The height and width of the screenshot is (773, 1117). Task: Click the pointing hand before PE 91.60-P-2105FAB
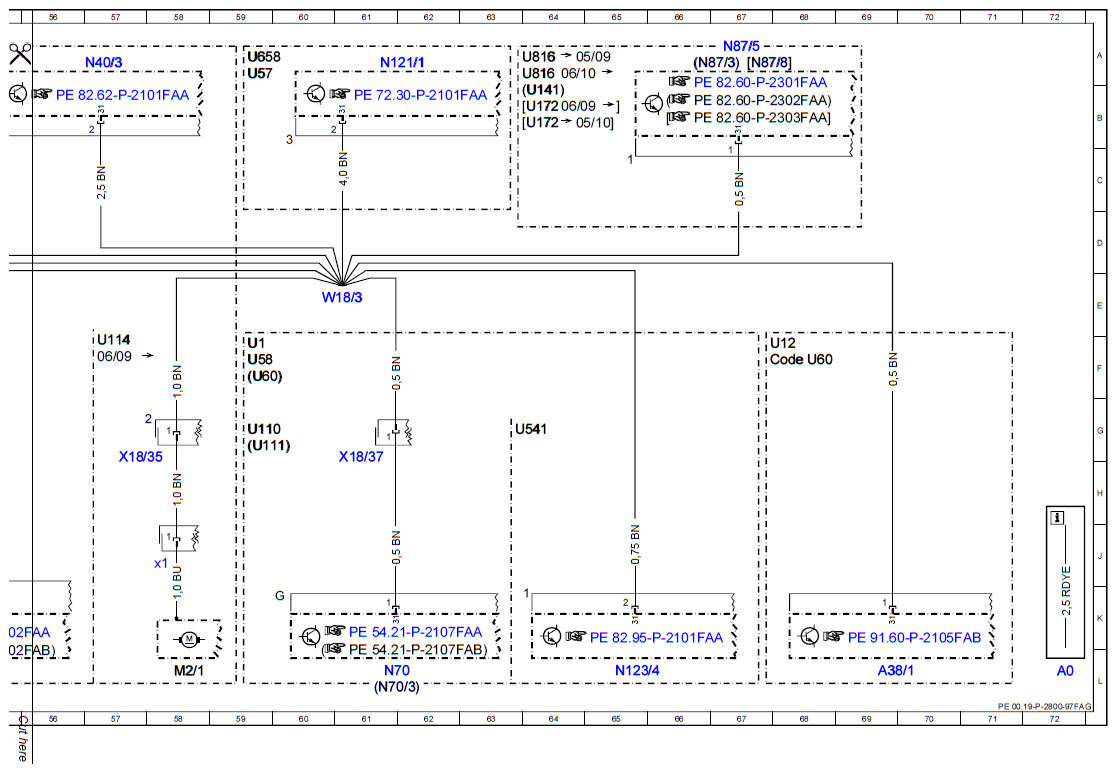833,636
